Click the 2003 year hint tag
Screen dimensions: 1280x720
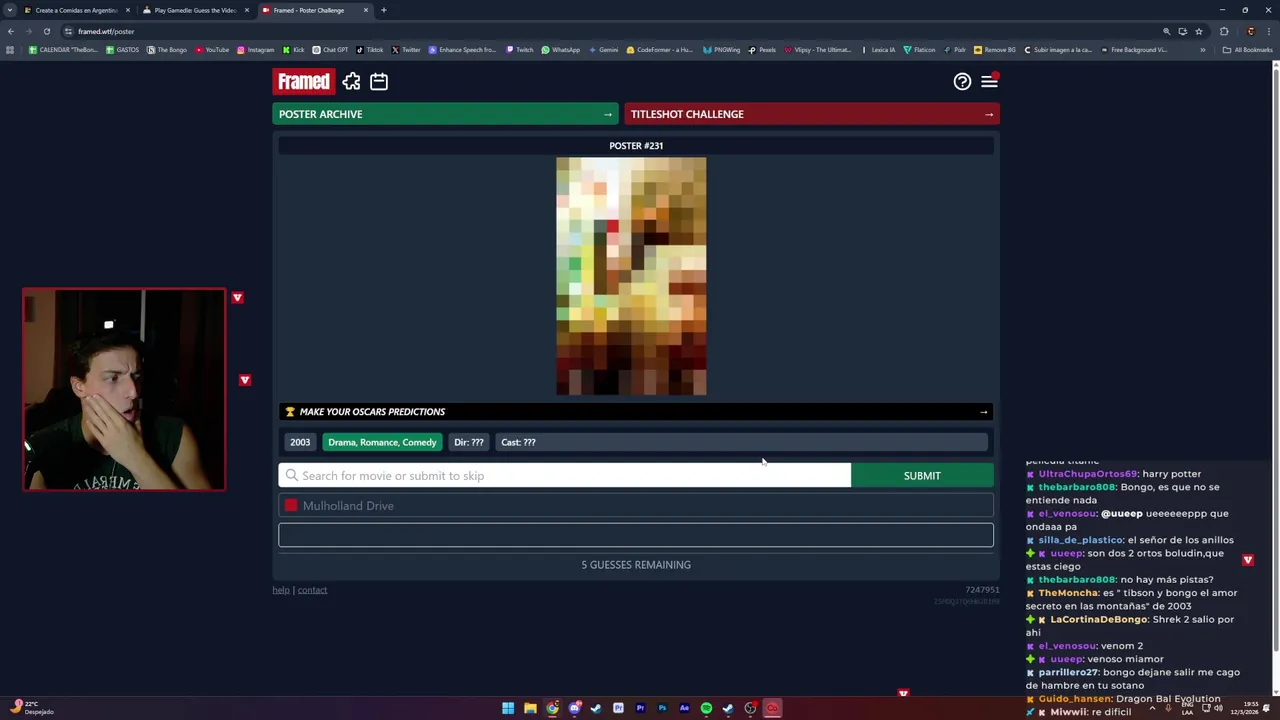300,442
